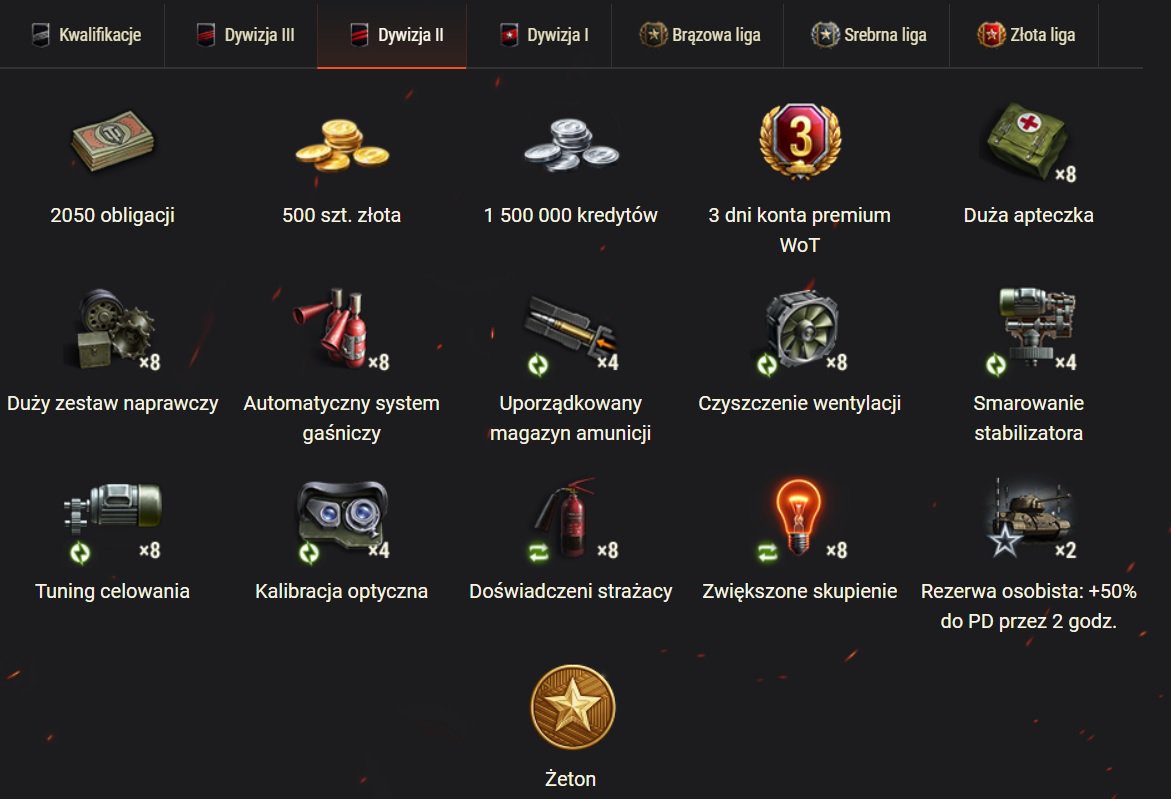Select the Zwiększone skupienie lightbulb icon
Screen dimensions: 1171x799
tap(798, 517)
